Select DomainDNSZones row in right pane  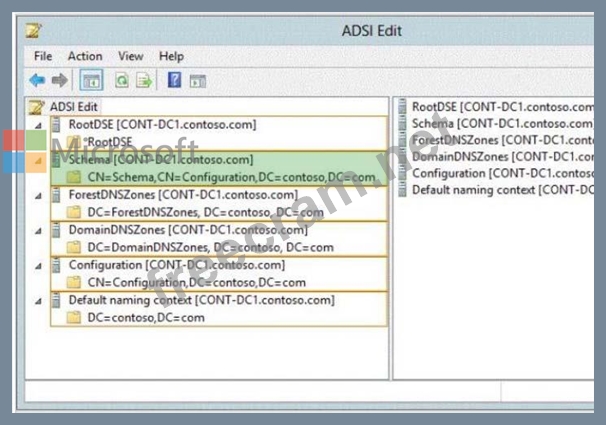point(496,156)
